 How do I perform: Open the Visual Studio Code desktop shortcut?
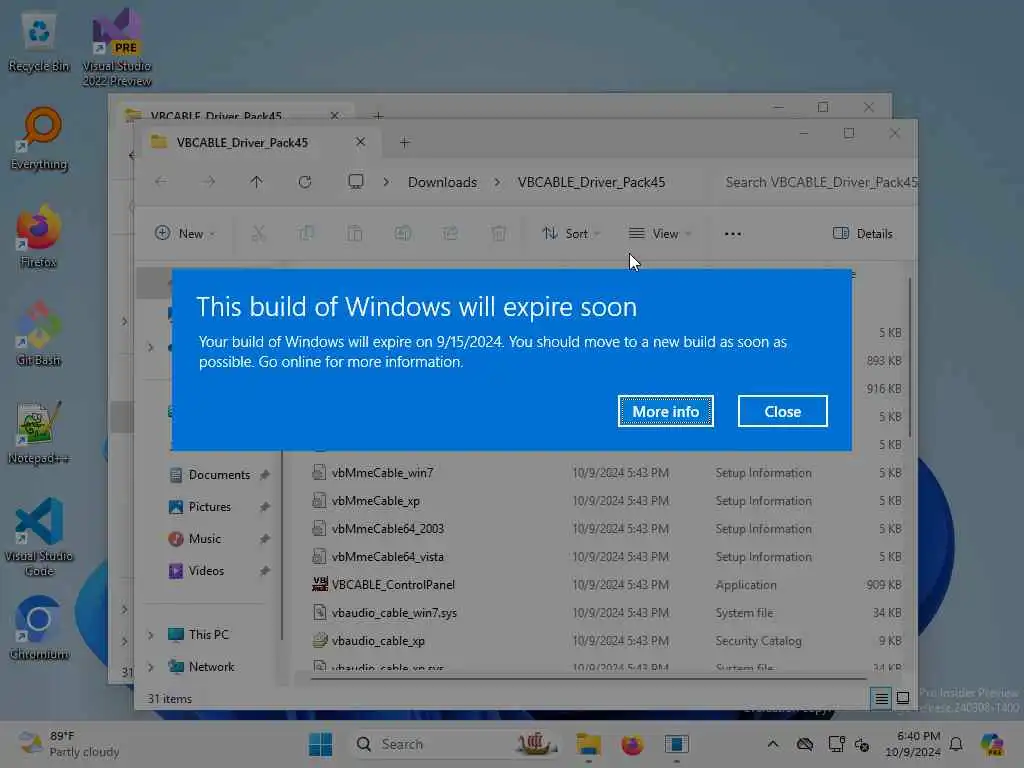(39, 537)
